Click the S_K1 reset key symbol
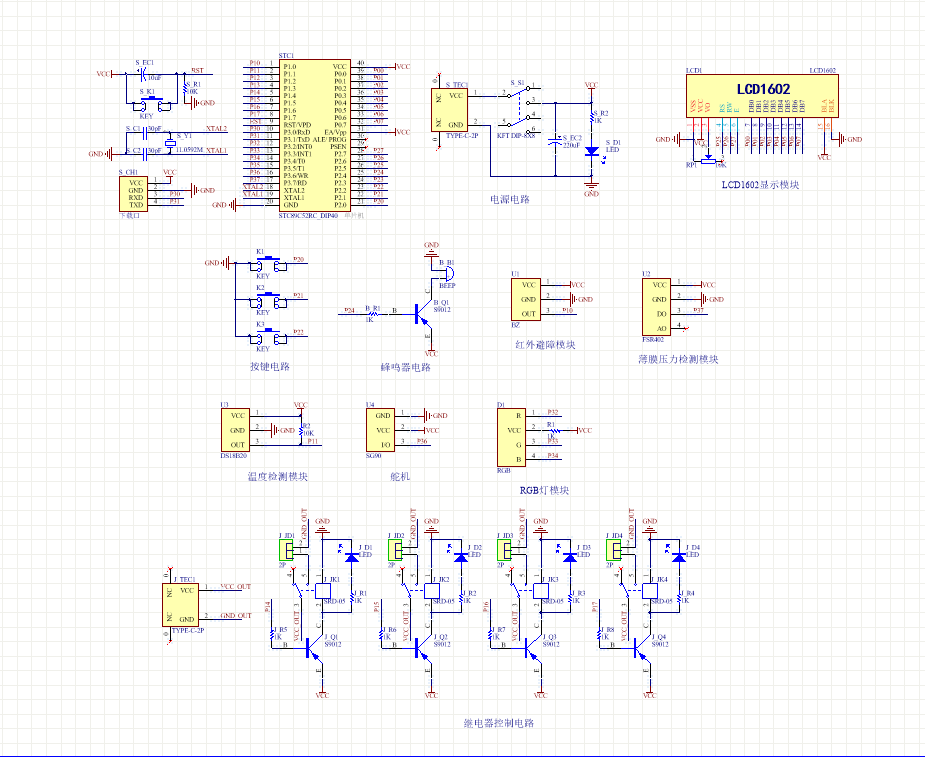925x757 pixels. 151,102
